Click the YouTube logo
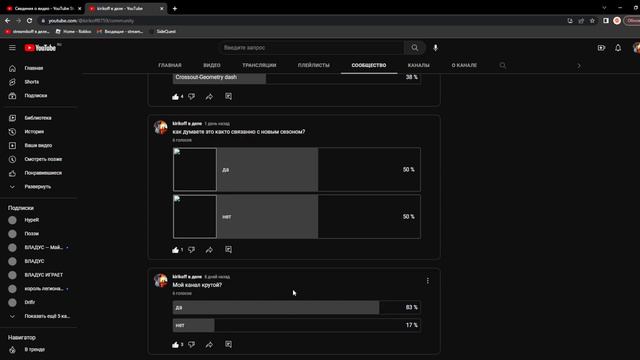 click(40, 48)
